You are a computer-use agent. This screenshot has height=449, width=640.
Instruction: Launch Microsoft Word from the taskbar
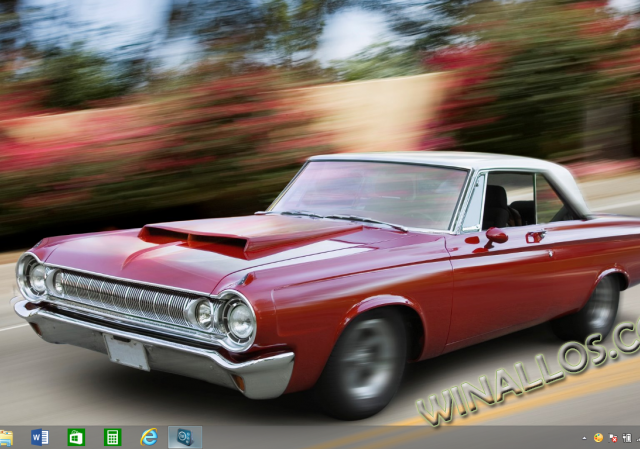(x=40, y=437)
